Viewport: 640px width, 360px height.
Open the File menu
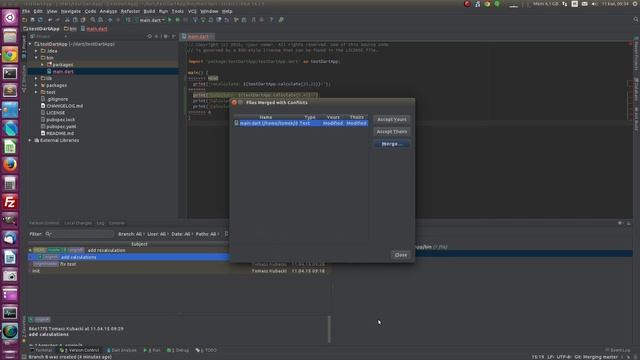tap(26, 11)
